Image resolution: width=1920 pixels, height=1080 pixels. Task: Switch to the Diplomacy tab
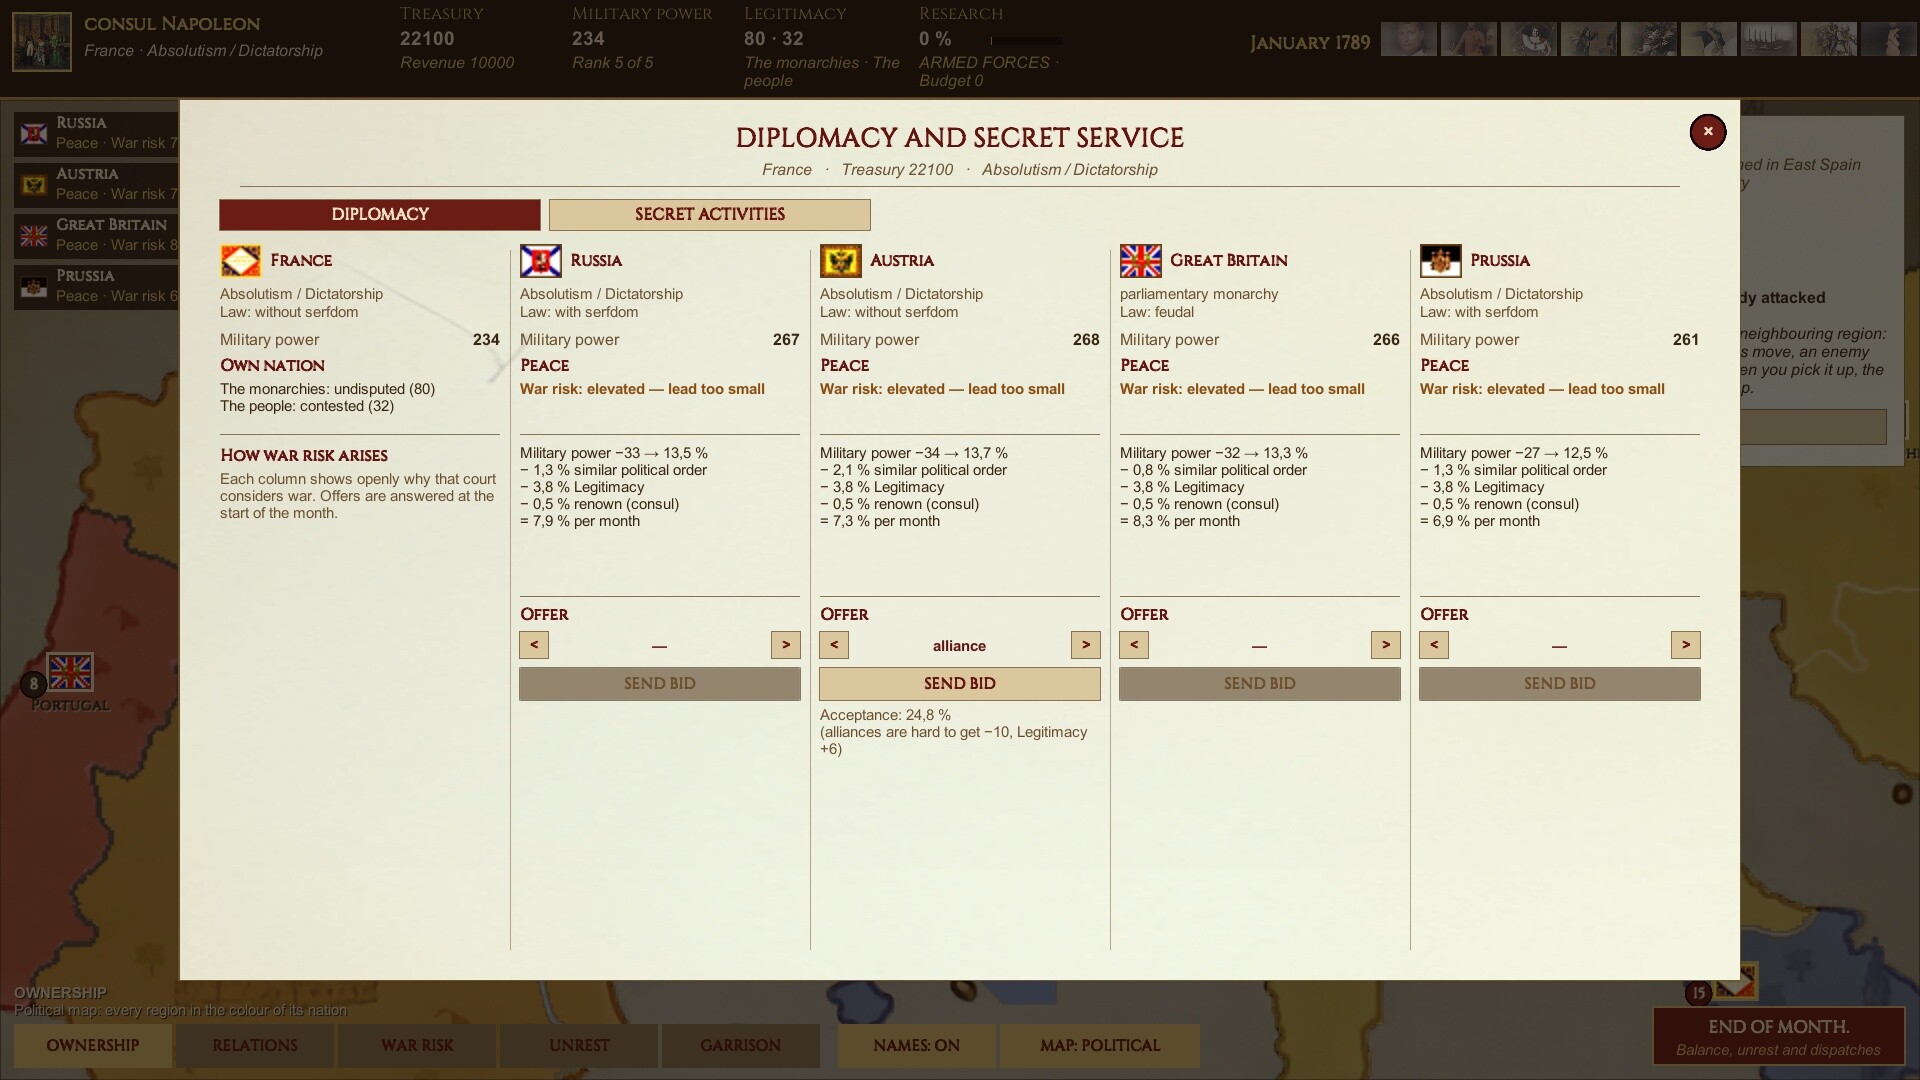[380, 215]
